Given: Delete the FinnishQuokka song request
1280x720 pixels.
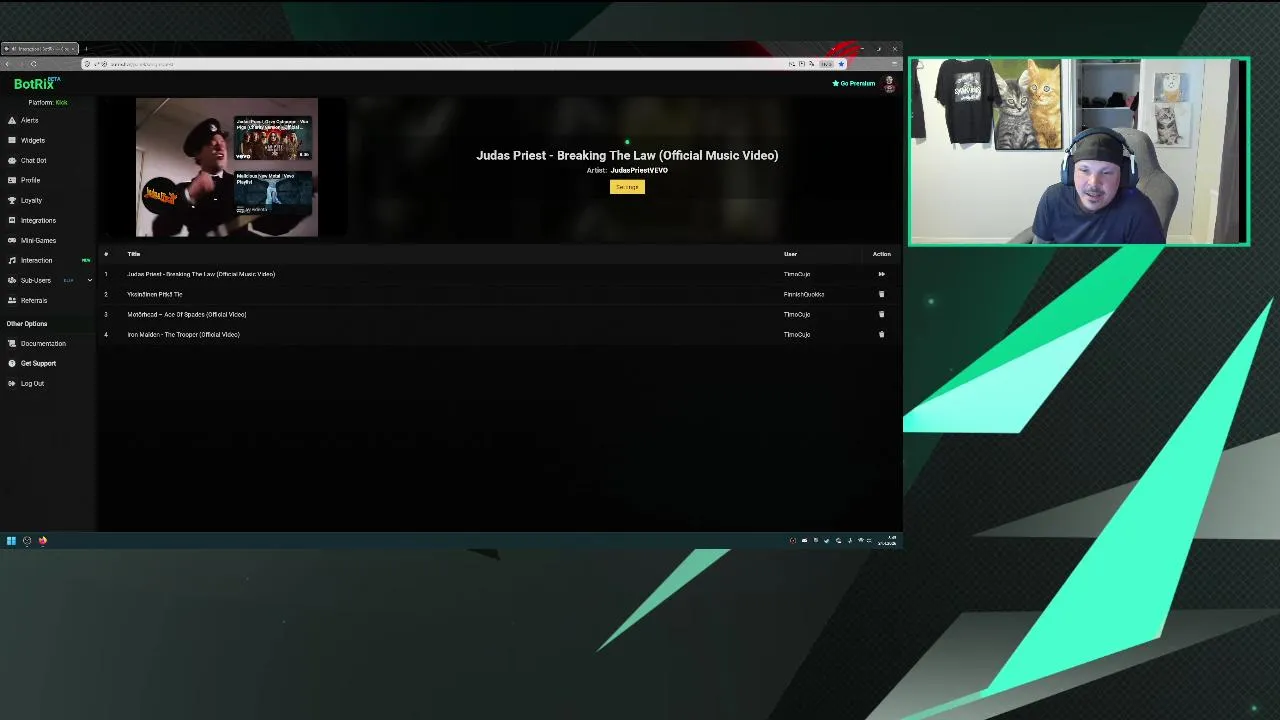Looking at the screenshot, I should [881, 294].
